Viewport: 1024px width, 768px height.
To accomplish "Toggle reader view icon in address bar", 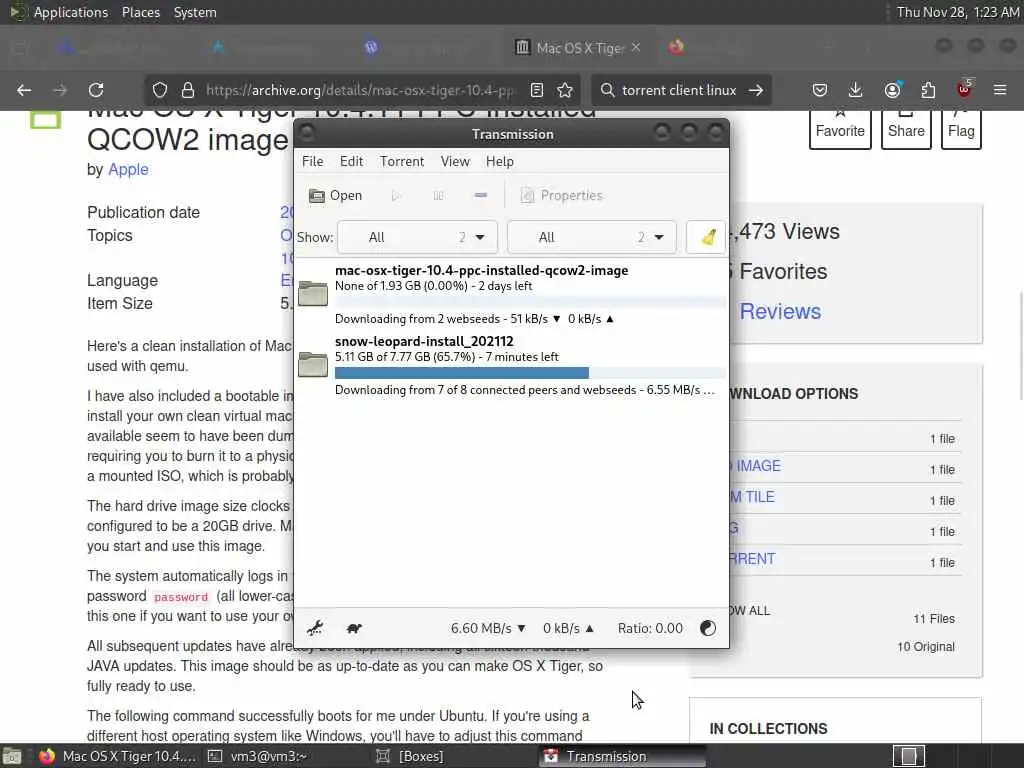I will (x=536, y=90).
